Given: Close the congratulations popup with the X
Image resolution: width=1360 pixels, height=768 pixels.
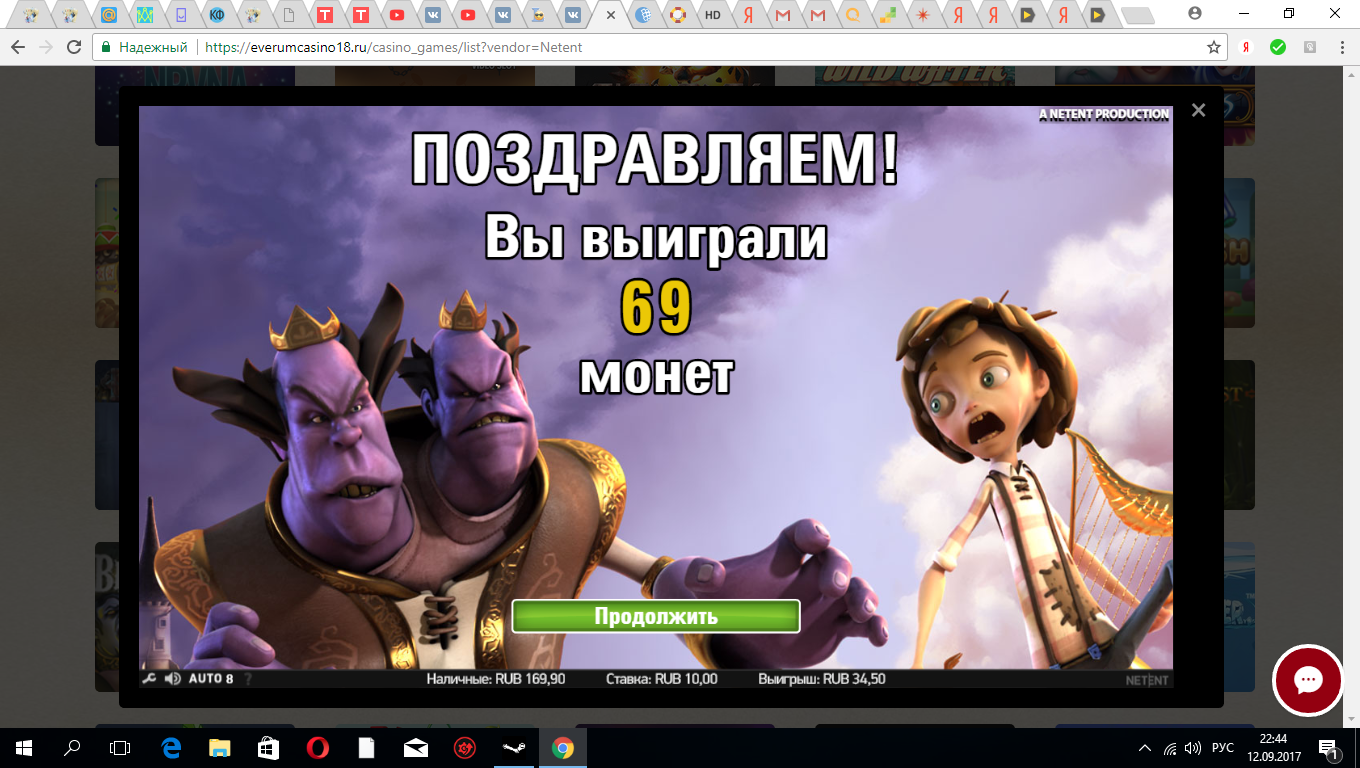Looking at the screenshot, I should pyautogui.click(x=1198, y=110).
